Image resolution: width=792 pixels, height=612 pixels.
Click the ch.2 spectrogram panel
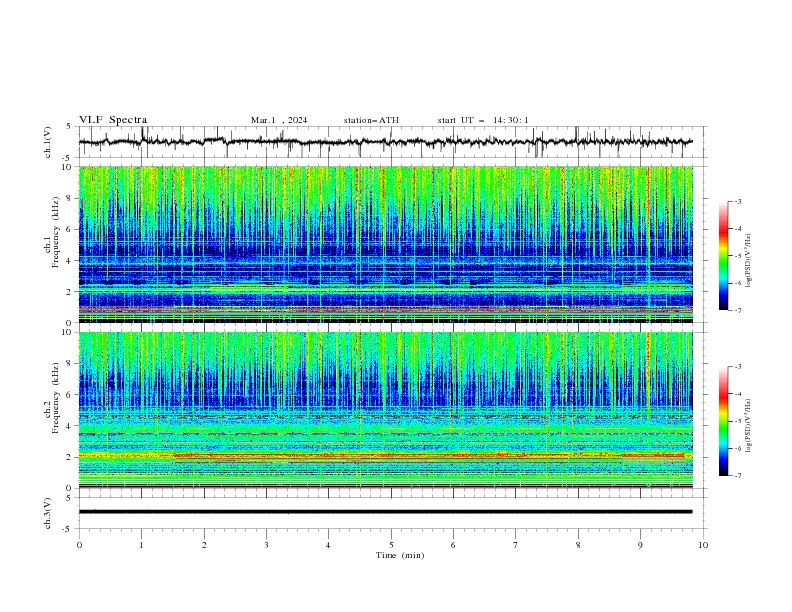[386, 410]
